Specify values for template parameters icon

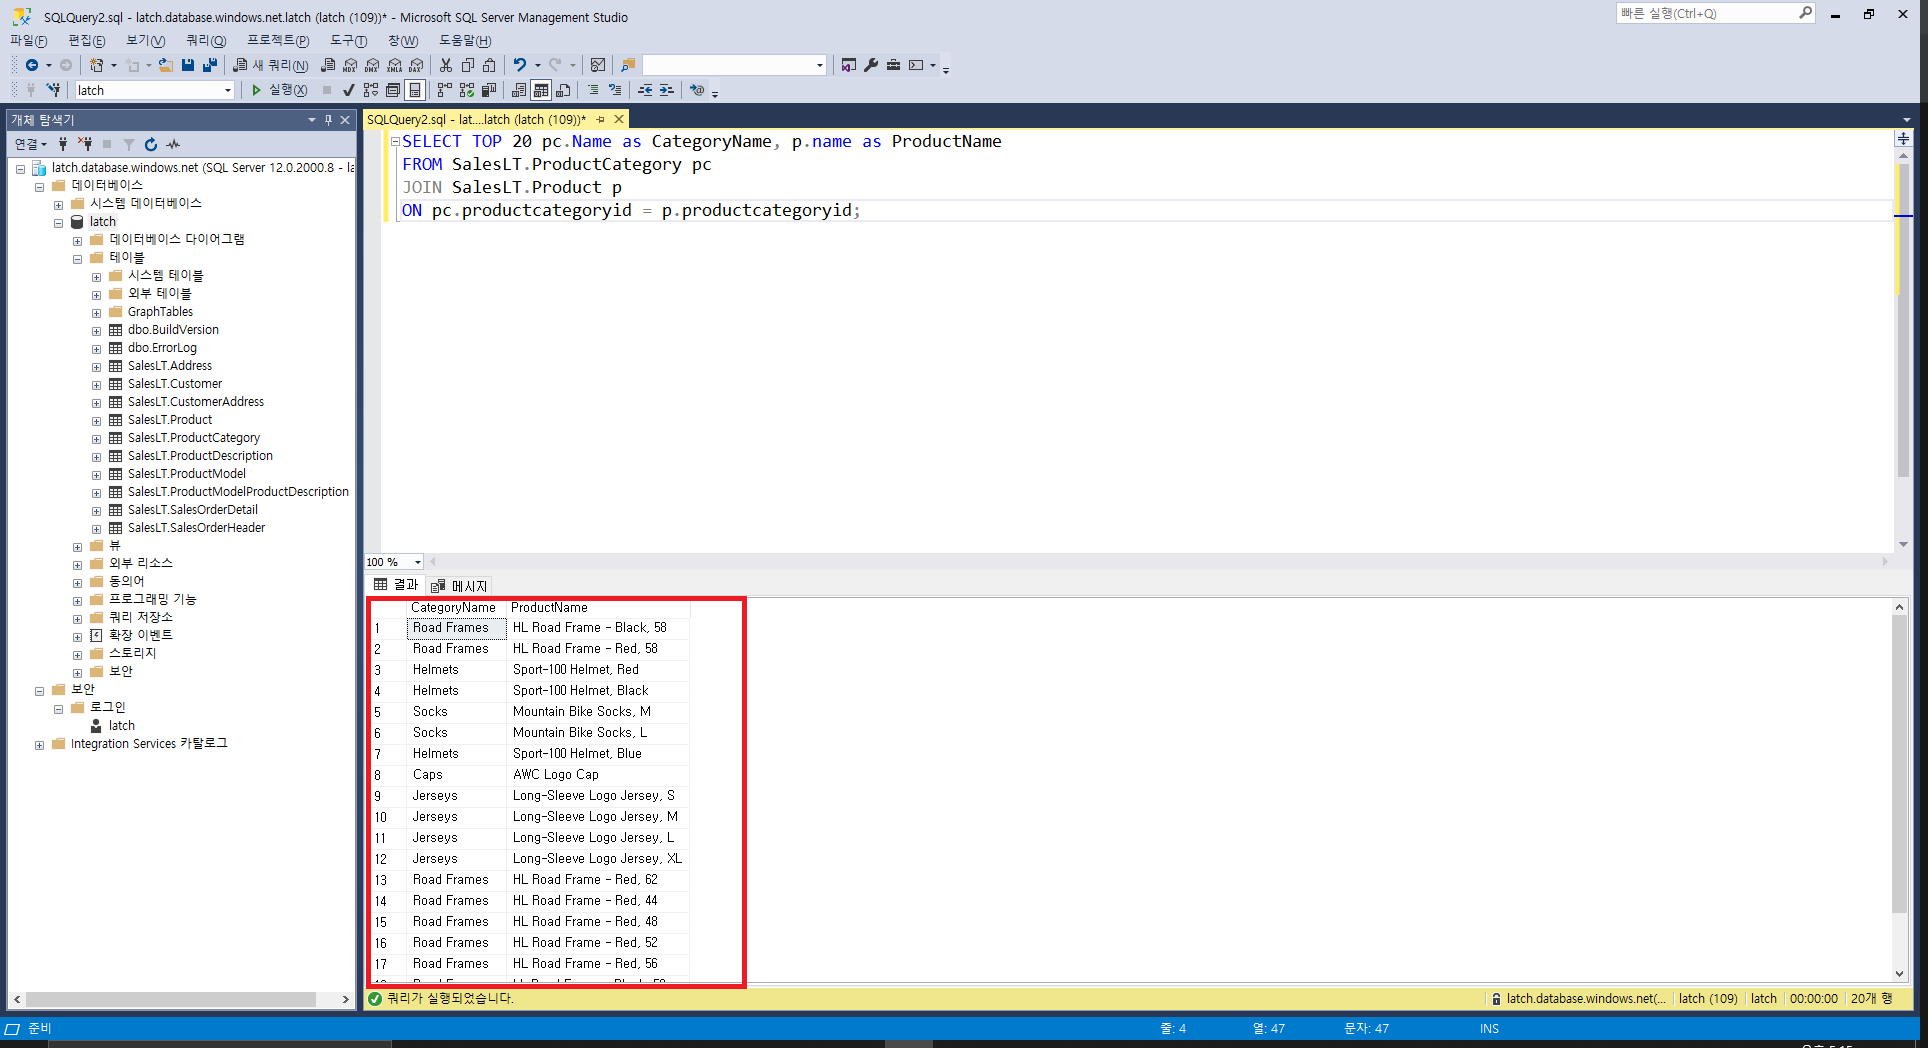point(697,90)
